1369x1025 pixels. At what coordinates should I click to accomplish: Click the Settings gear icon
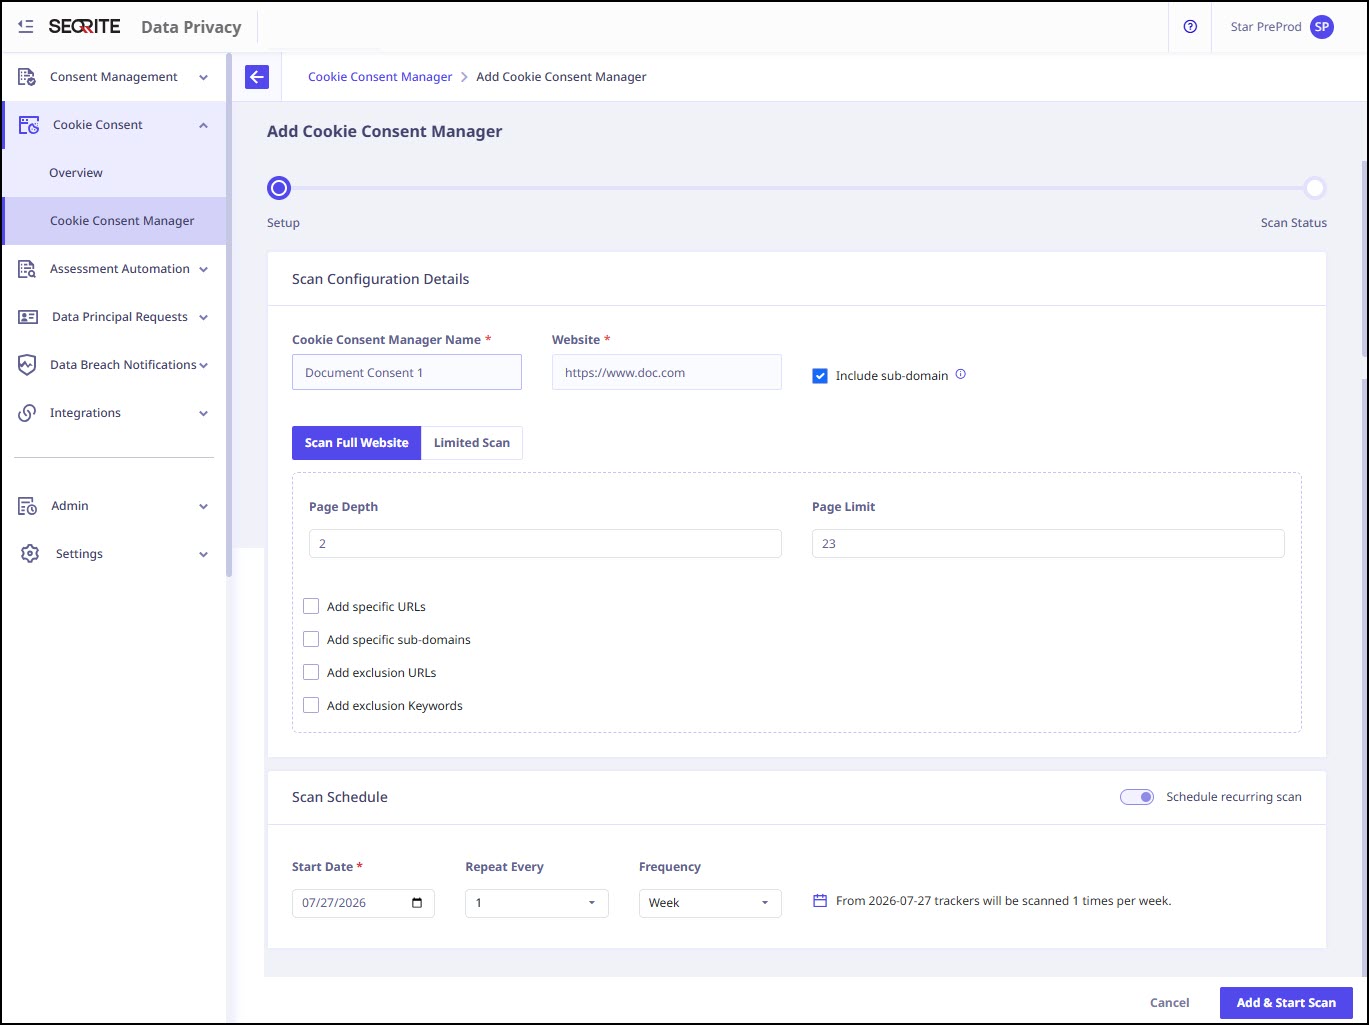(x=30, y=554)
